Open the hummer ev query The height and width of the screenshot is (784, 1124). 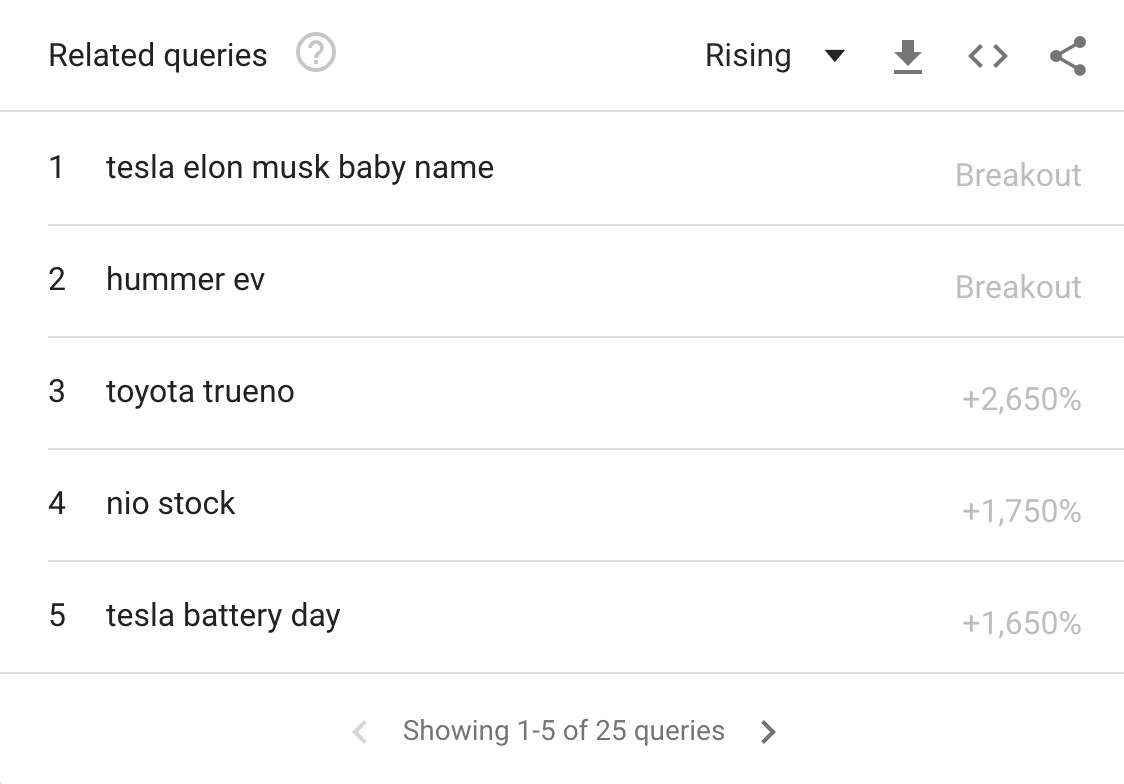(x=185, y=279)
